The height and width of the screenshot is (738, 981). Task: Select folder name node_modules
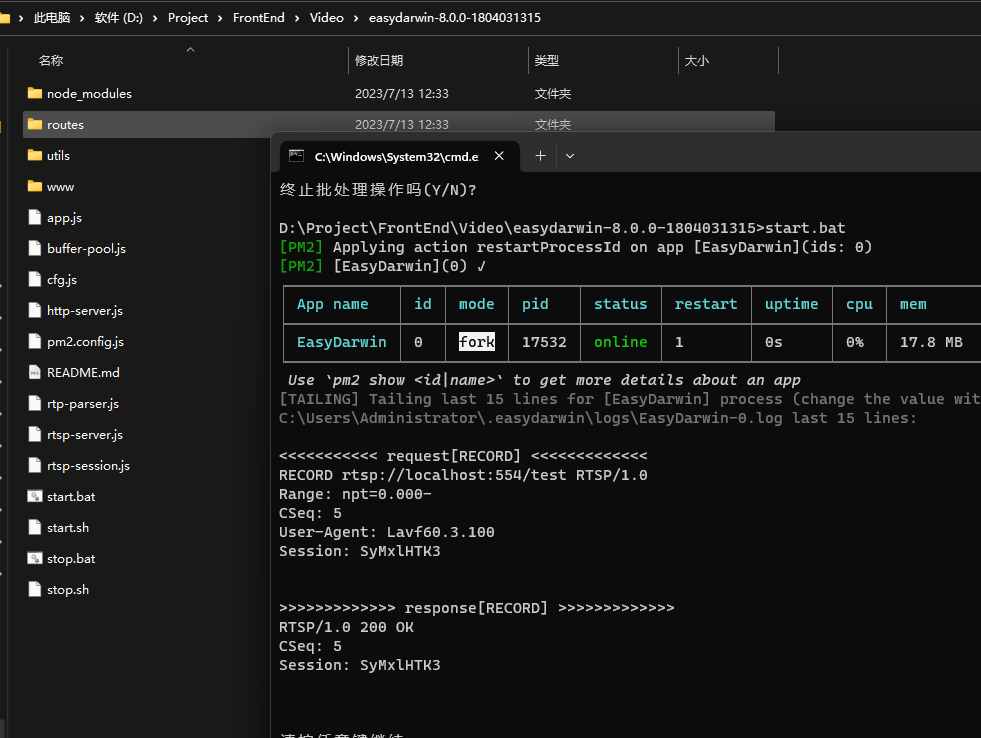point(89,93)
